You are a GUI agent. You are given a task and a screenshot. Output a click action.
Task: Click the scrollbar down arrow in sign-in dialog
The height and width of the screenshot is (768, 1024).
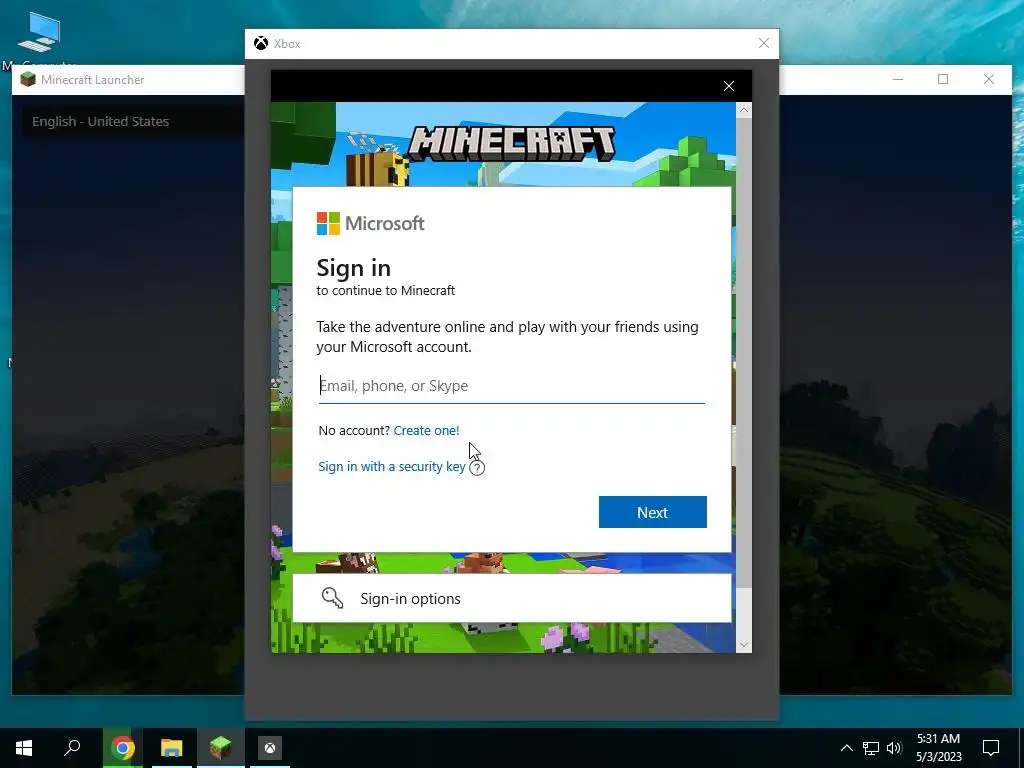[743, 645]
